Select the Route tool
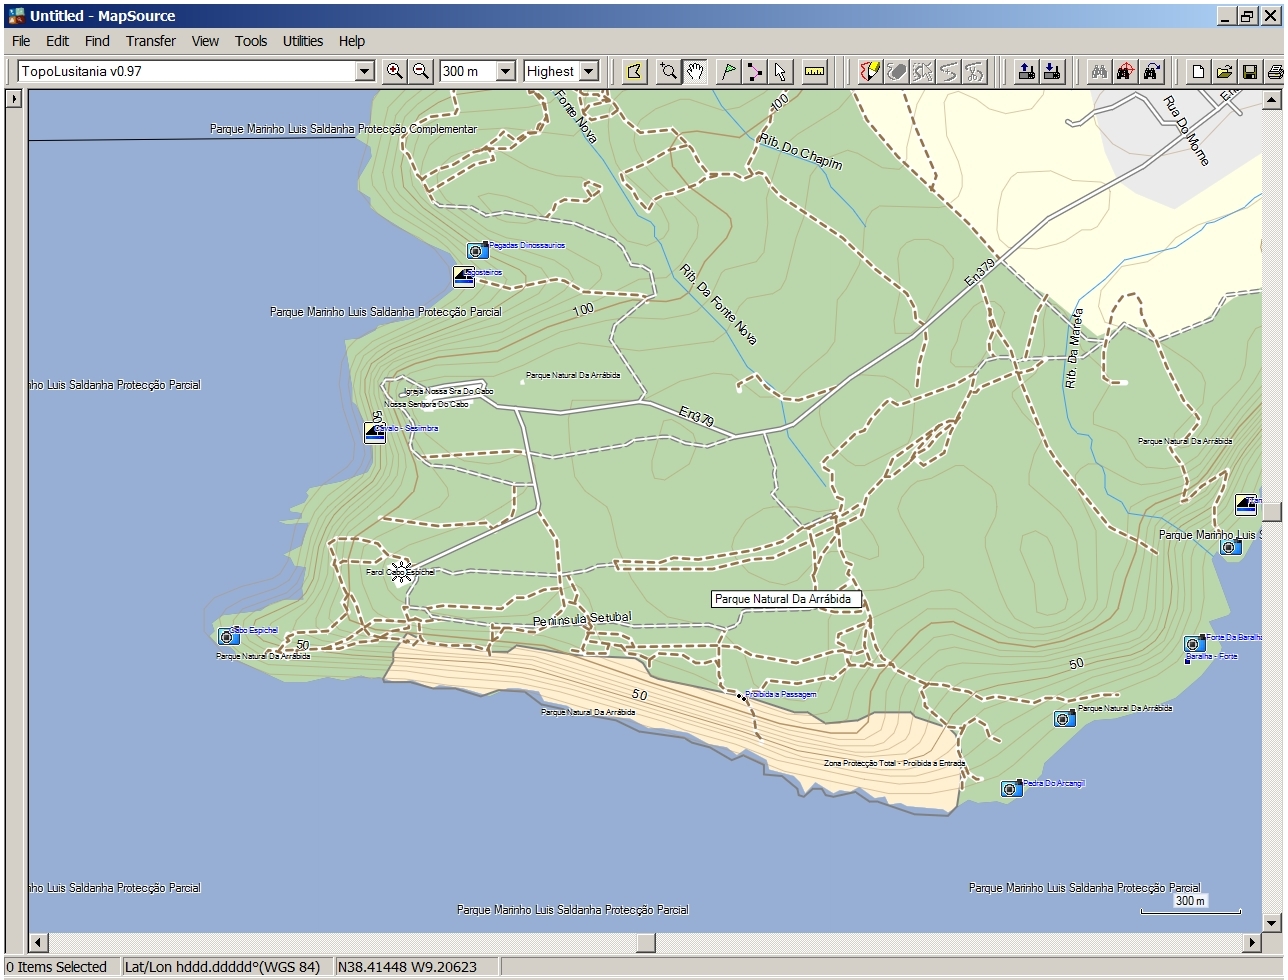Image resolution: width=1288 pixels, height=980 pixels. [x=755, y=71]
